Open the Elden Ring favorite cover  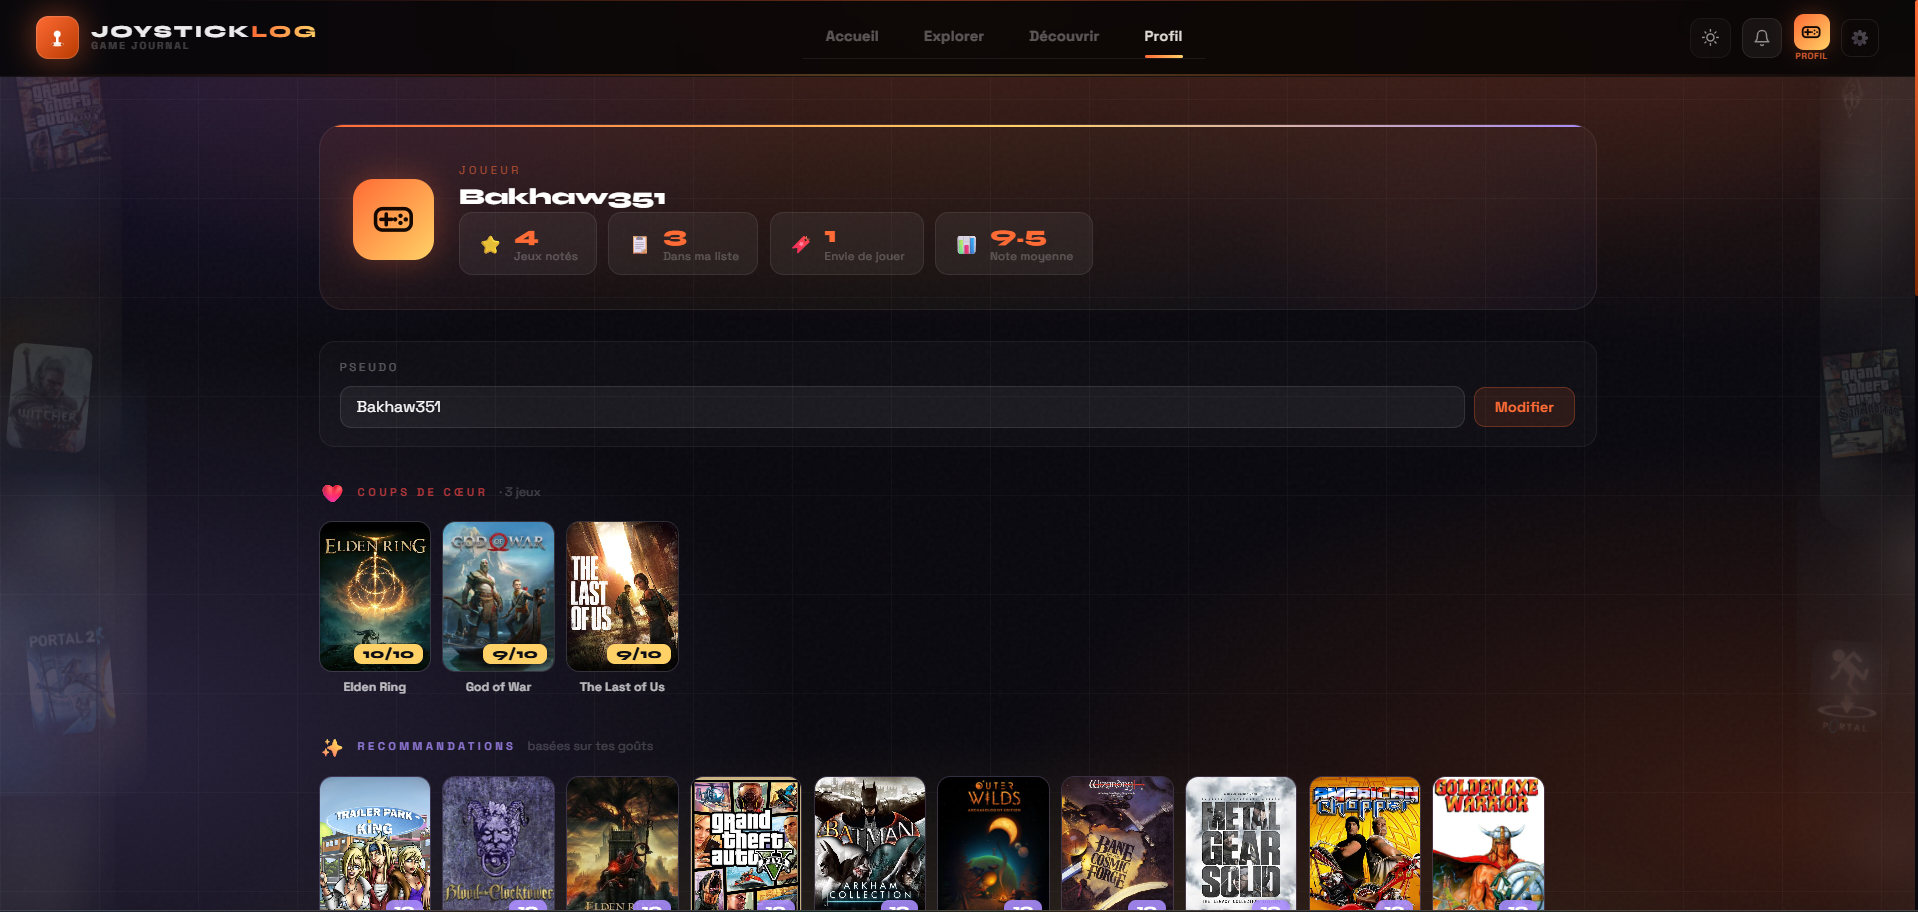click(375, 596)
